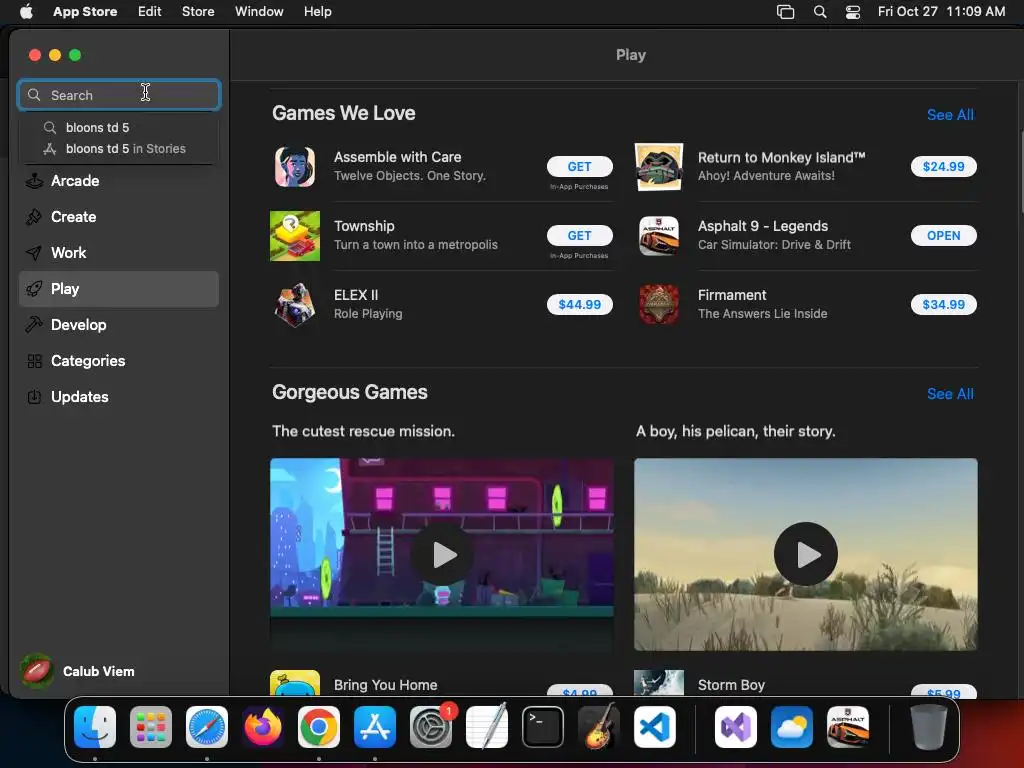Click the Calub Viem account avatar

coord(37,671)
